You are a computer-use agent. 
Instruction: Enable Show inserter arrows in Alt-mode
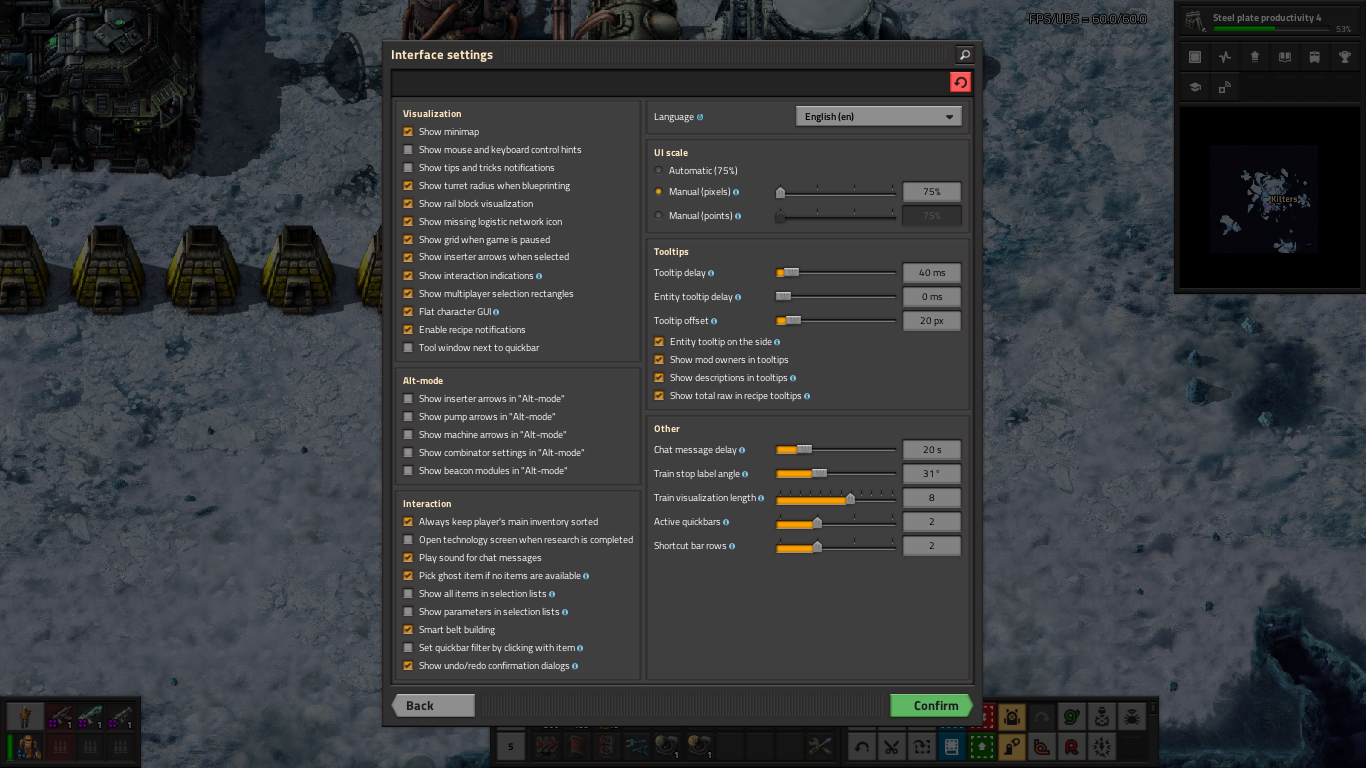408,399
